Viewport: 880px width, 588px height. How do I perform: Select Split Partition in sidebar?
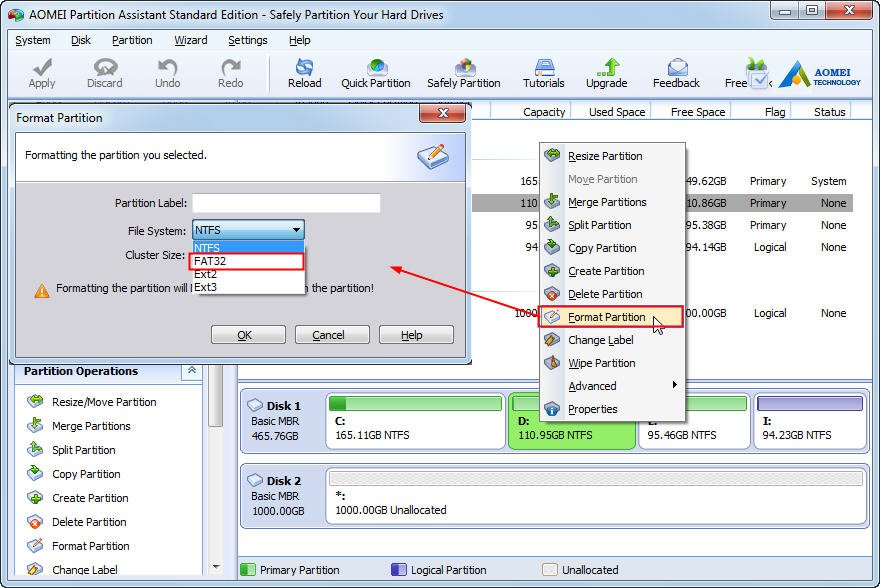(x=71, y=450)
